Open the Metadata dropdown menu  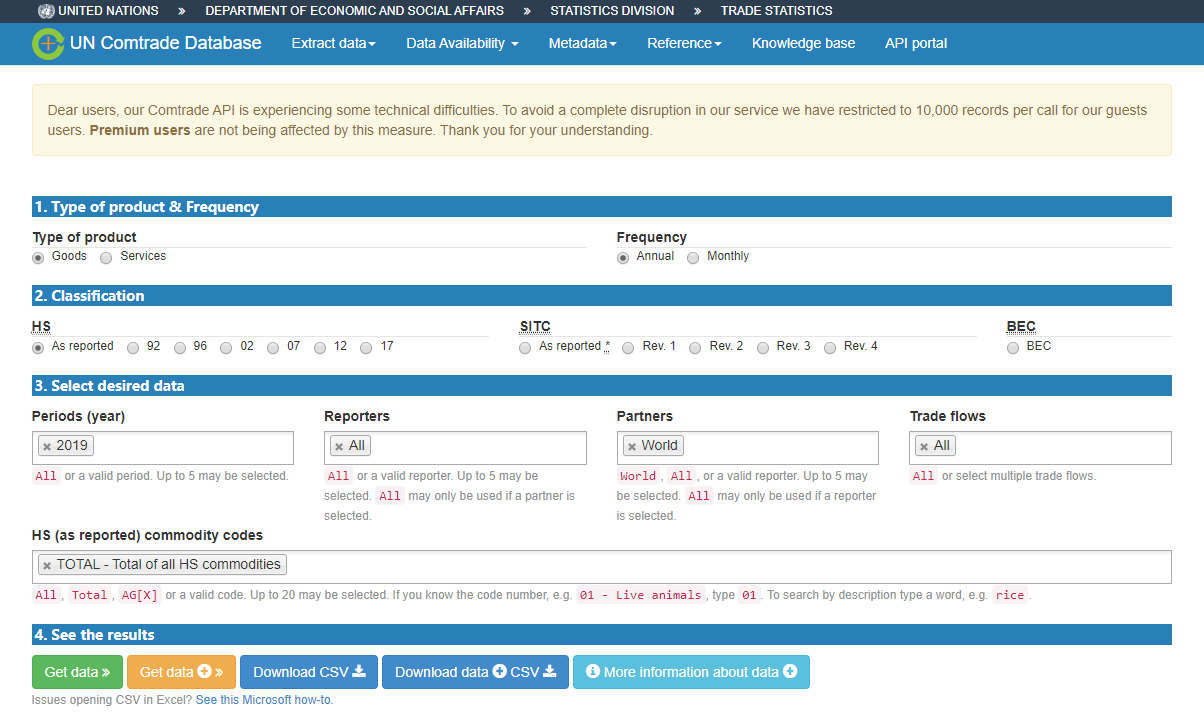582,43
